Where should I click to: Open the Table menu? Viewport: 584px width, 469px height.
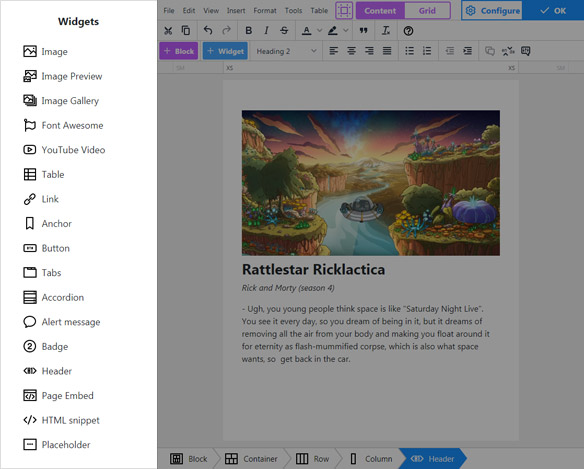(x=319, y=10)
